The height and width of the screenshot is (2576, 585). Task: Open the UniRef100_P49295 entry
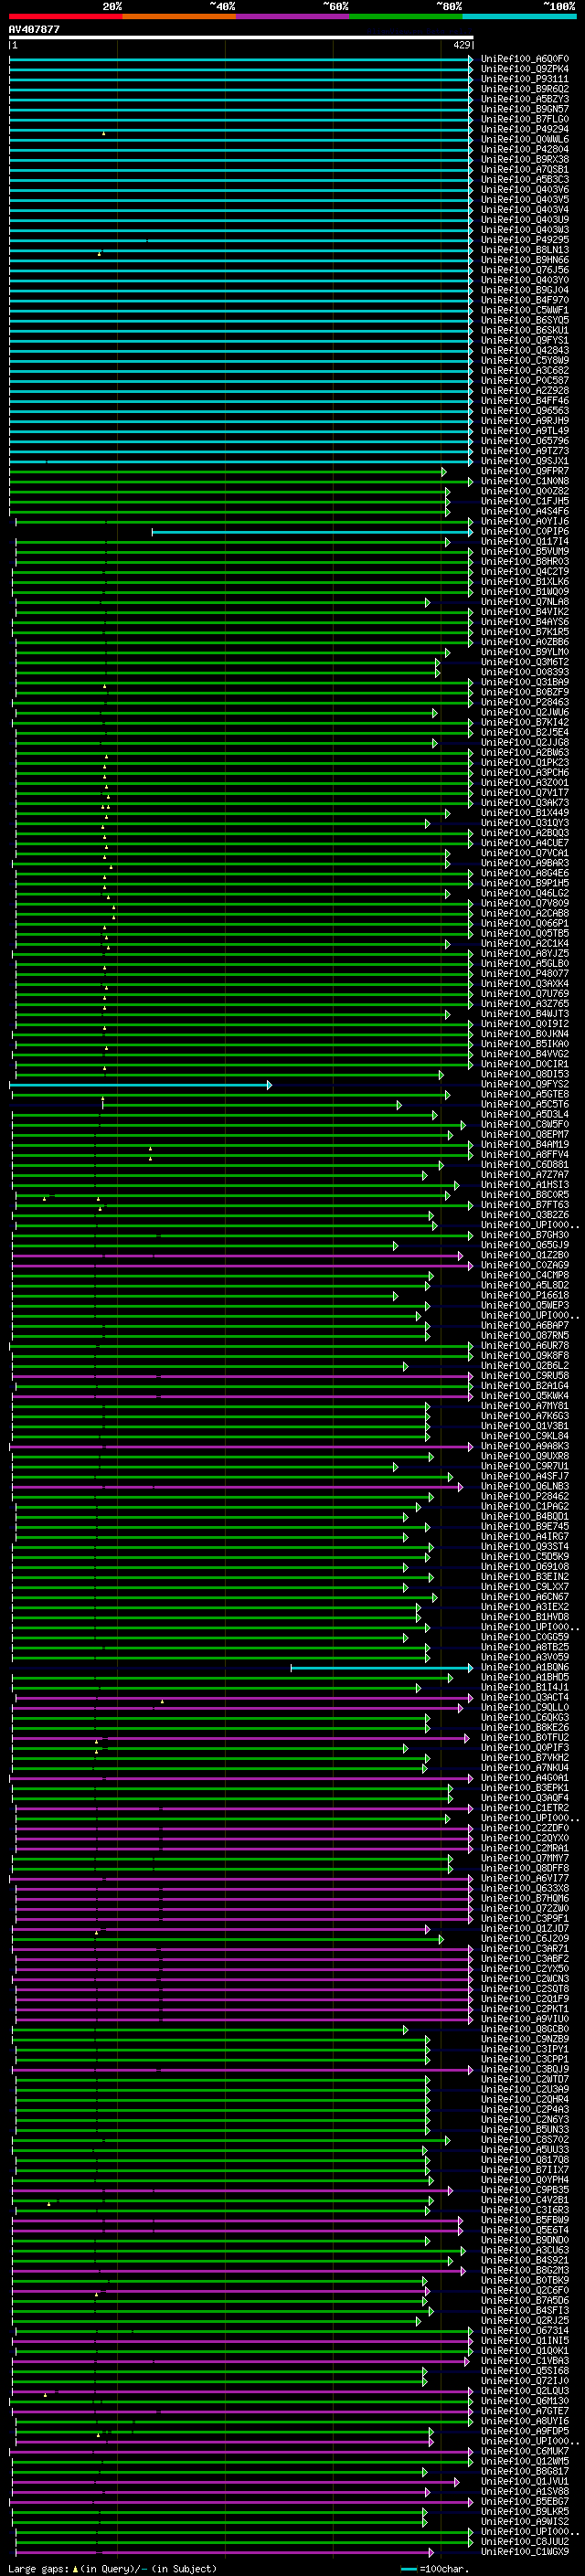525,240
